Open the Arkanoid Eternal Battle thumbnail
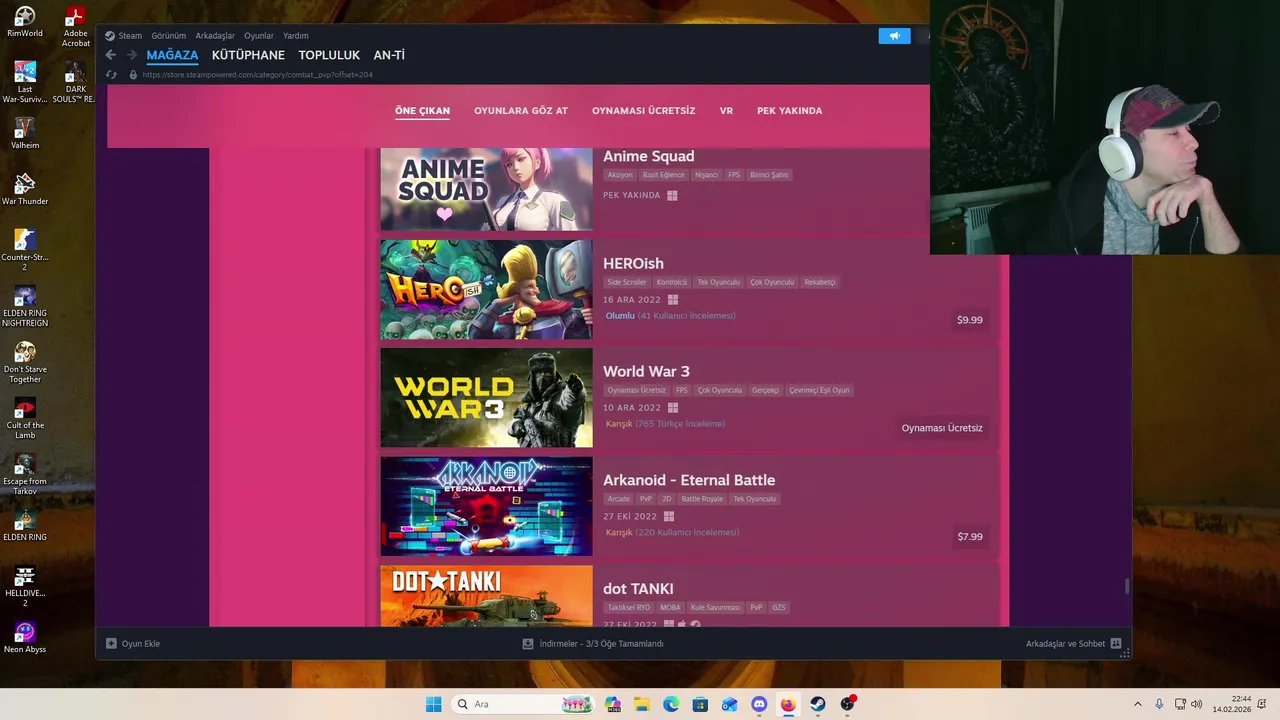The width and height of the screenshot is (1280, 720). coord(486,506)
